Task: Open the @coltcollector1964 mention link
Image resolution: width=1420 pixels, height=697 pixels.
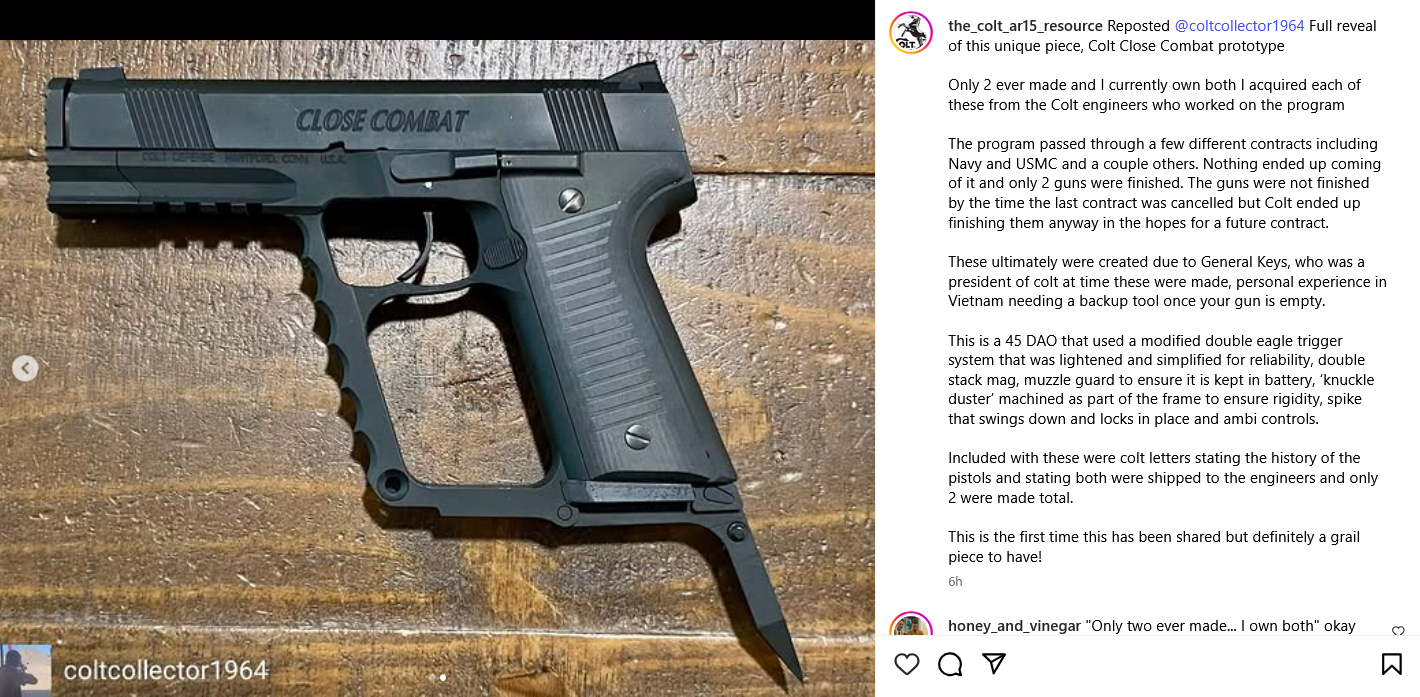Action: (x=1239, y=26)
